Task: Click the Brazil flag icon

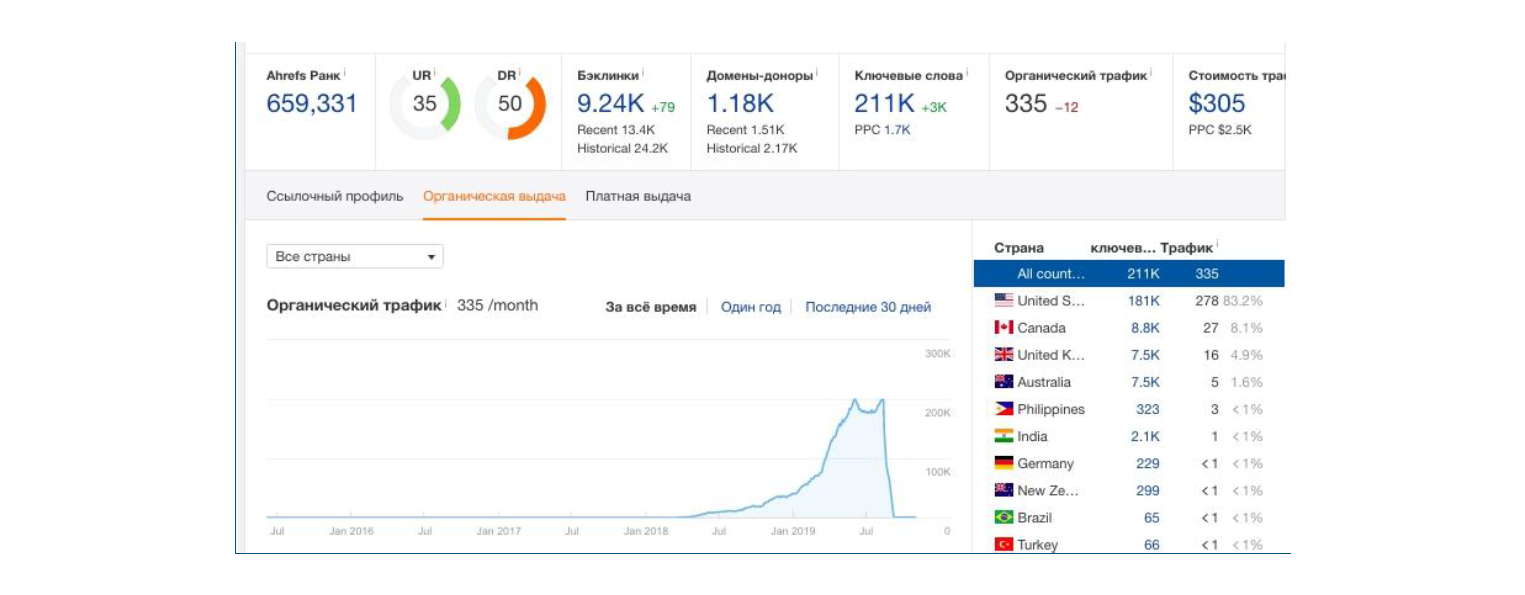Action: tap(1004, 517)
